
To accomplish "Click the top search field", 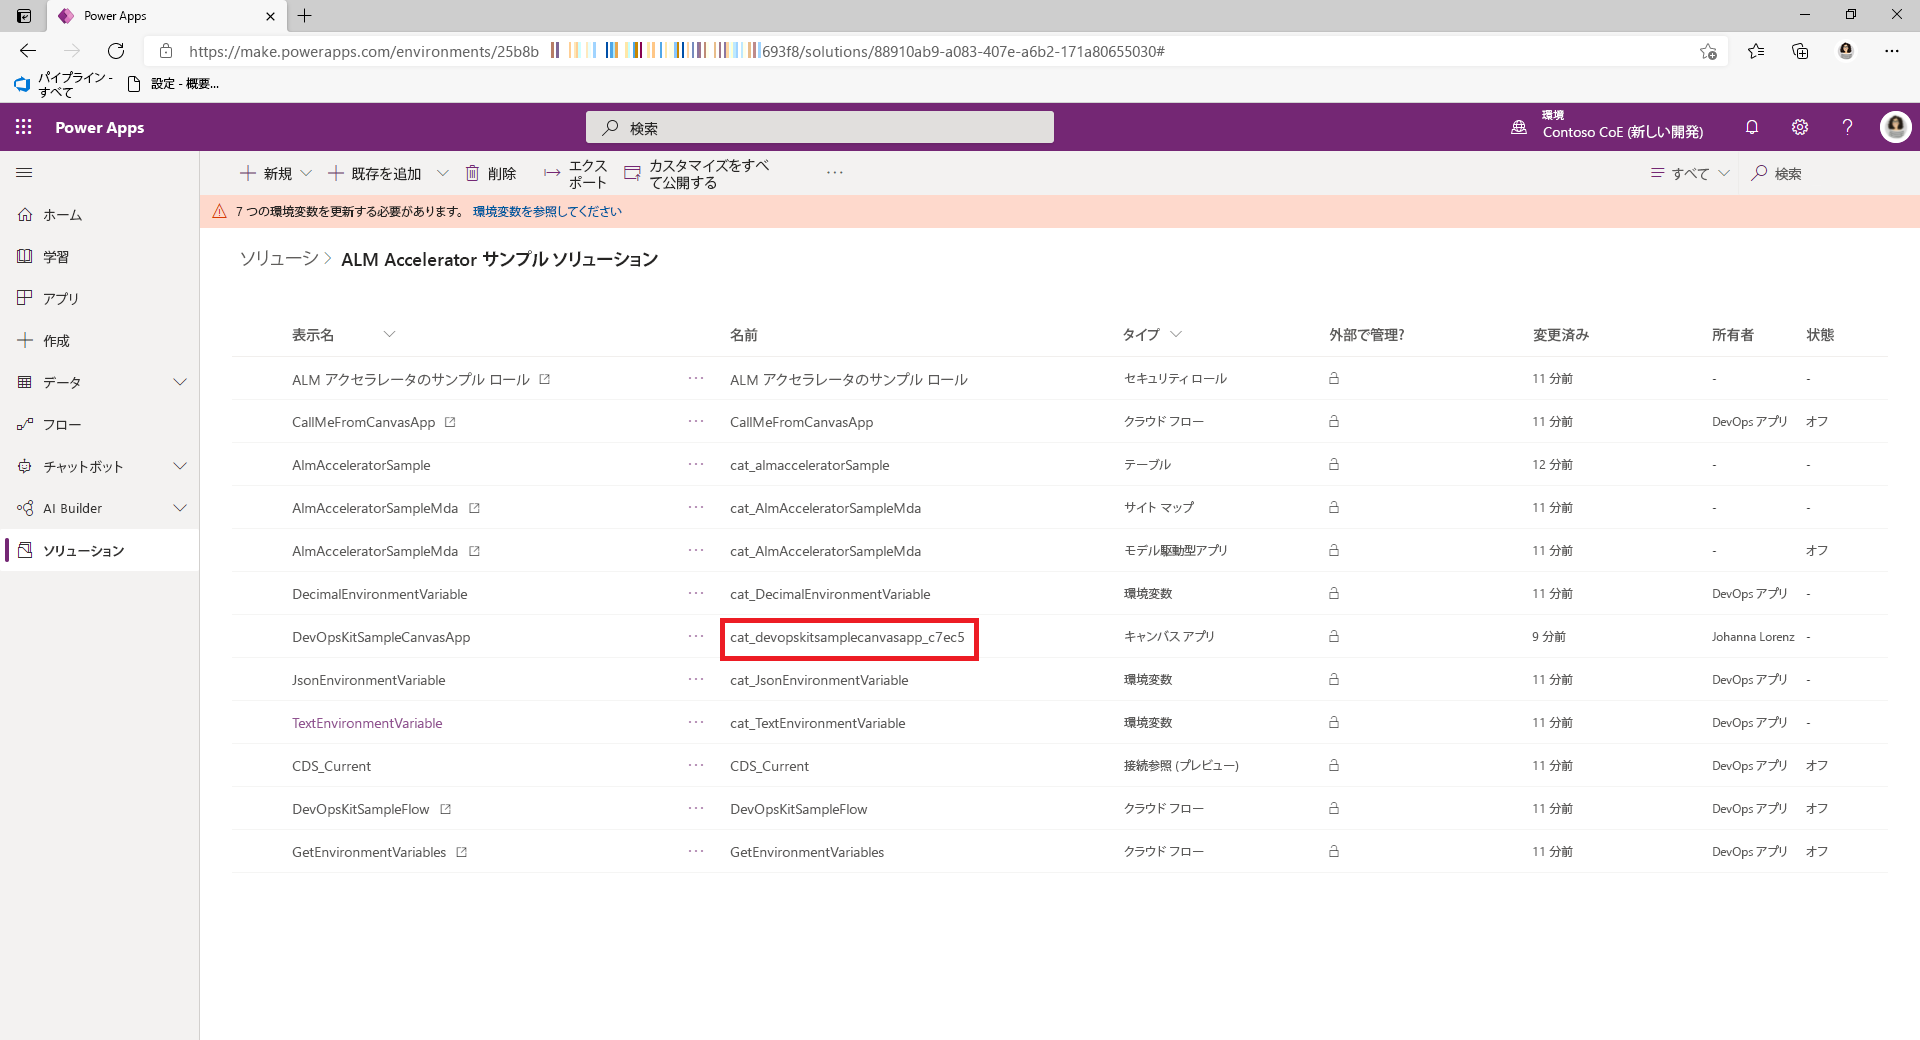I will [x=820, y=127].
